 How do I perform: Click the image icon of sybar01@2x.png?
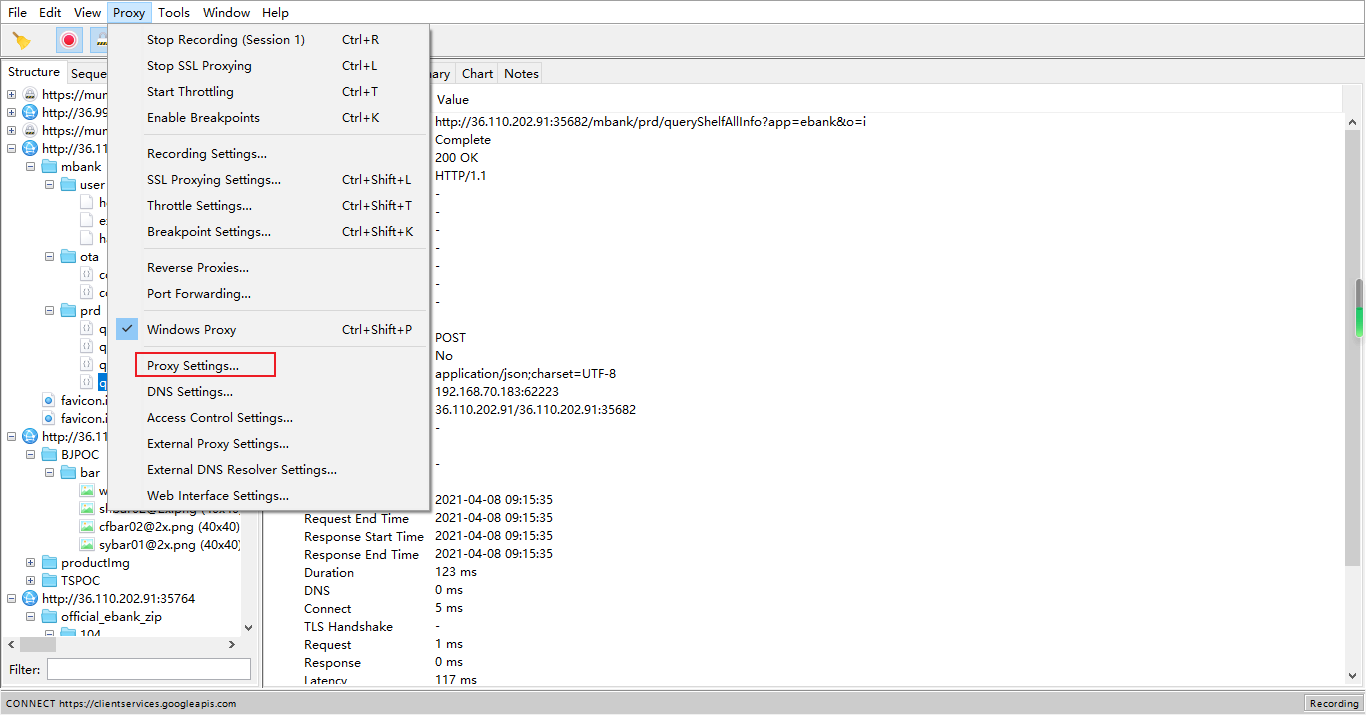click(87, 545)
